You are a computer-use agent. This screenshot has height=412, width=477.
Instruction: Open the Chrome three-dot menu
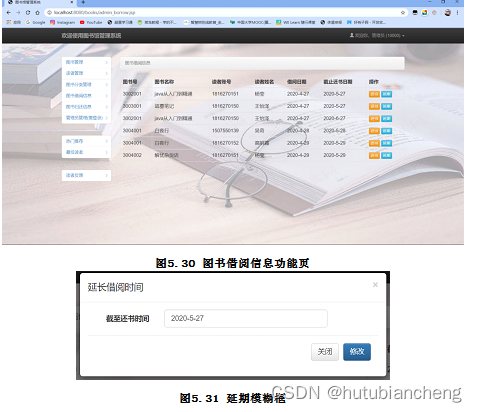coord(457,13)
